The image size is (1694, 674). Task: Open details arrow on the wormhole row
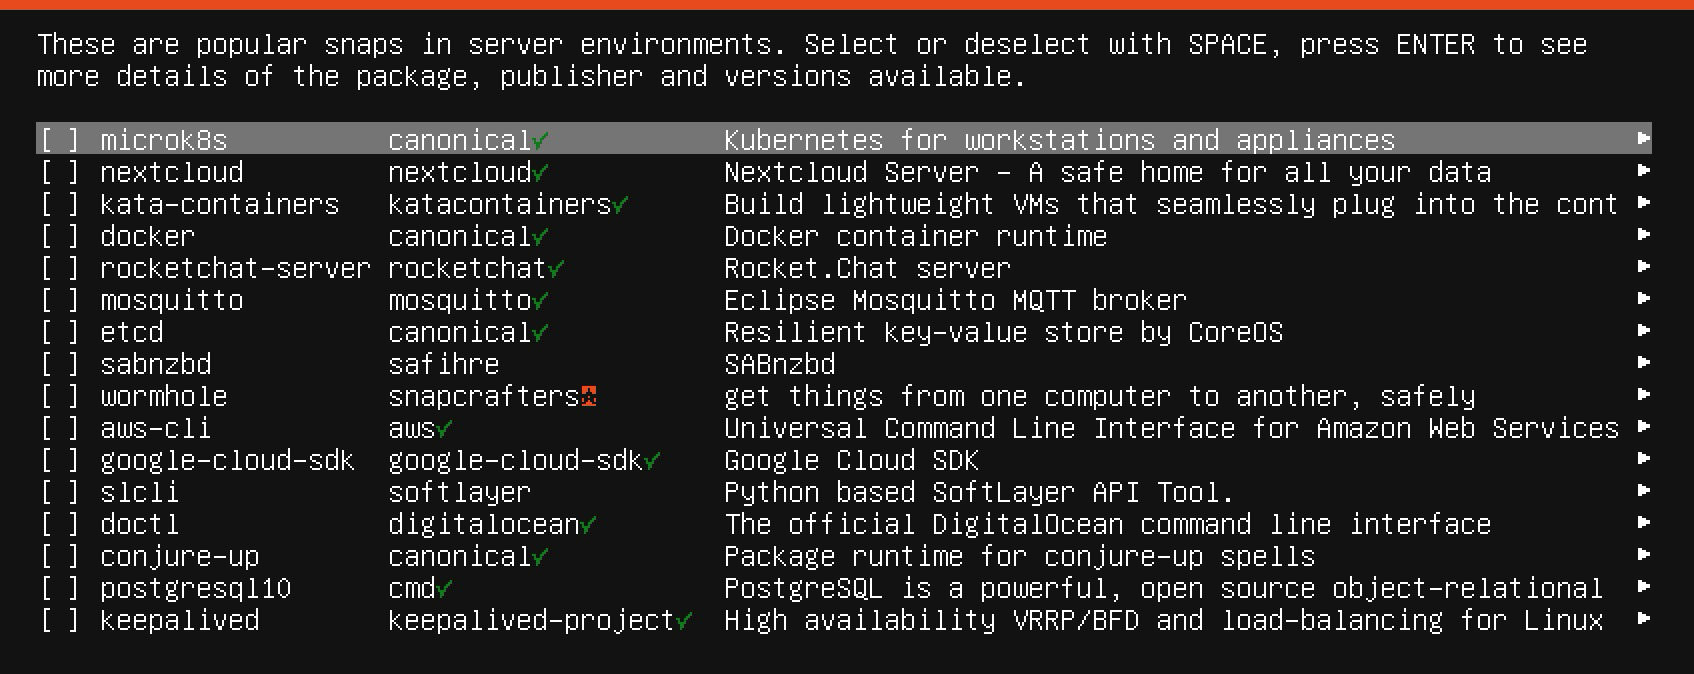point(1643,395)
